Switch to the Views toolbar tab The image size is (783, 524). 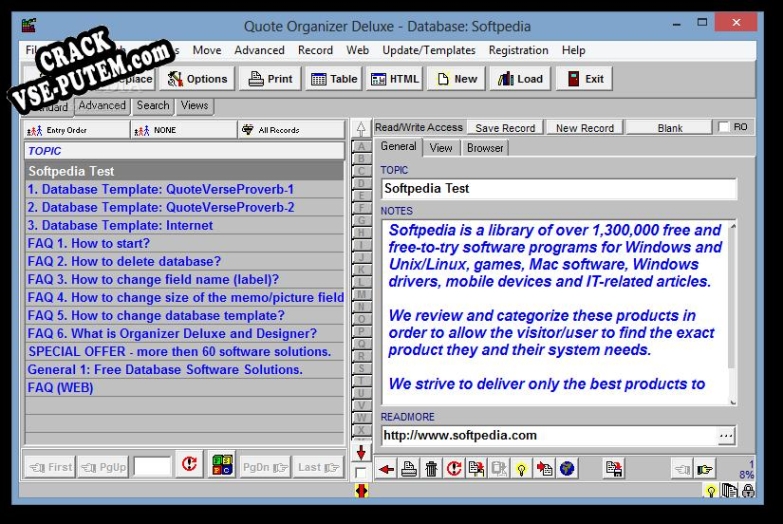[194, 105]
